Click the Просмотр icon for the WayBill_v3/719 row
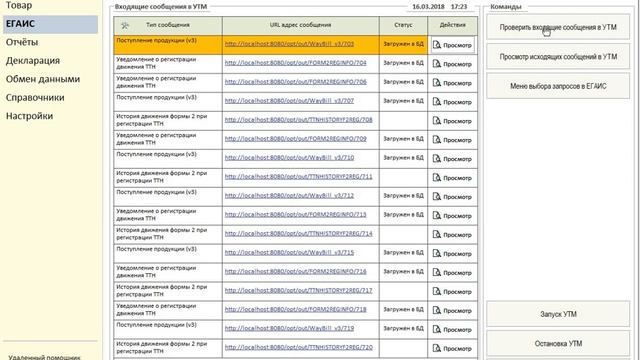The width and height of the screenshot is (640, 360). (x=437, y=329)
